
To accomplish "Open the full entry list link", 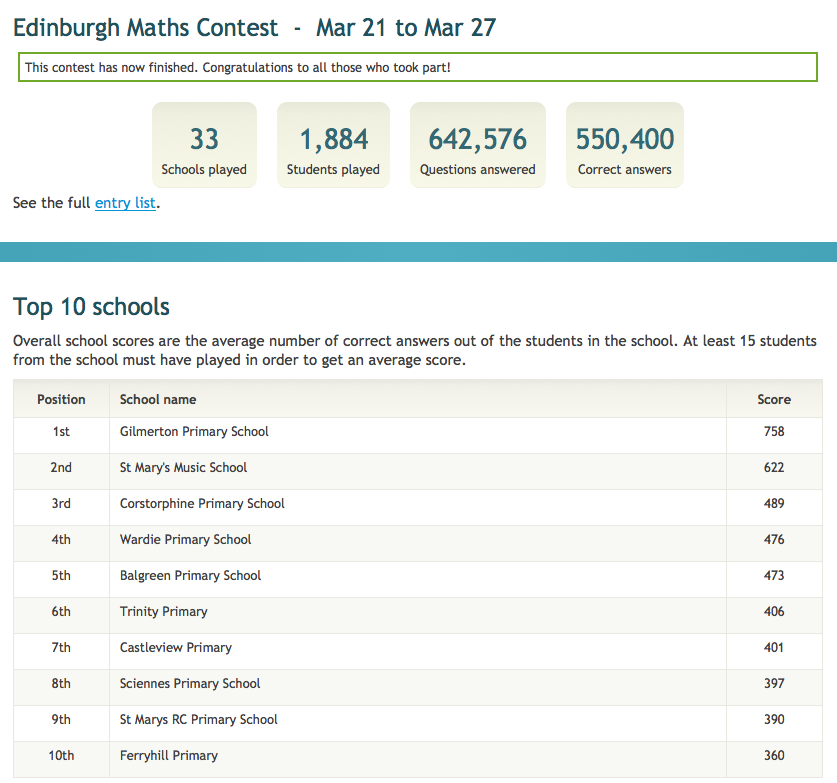I will click(125, 203).
